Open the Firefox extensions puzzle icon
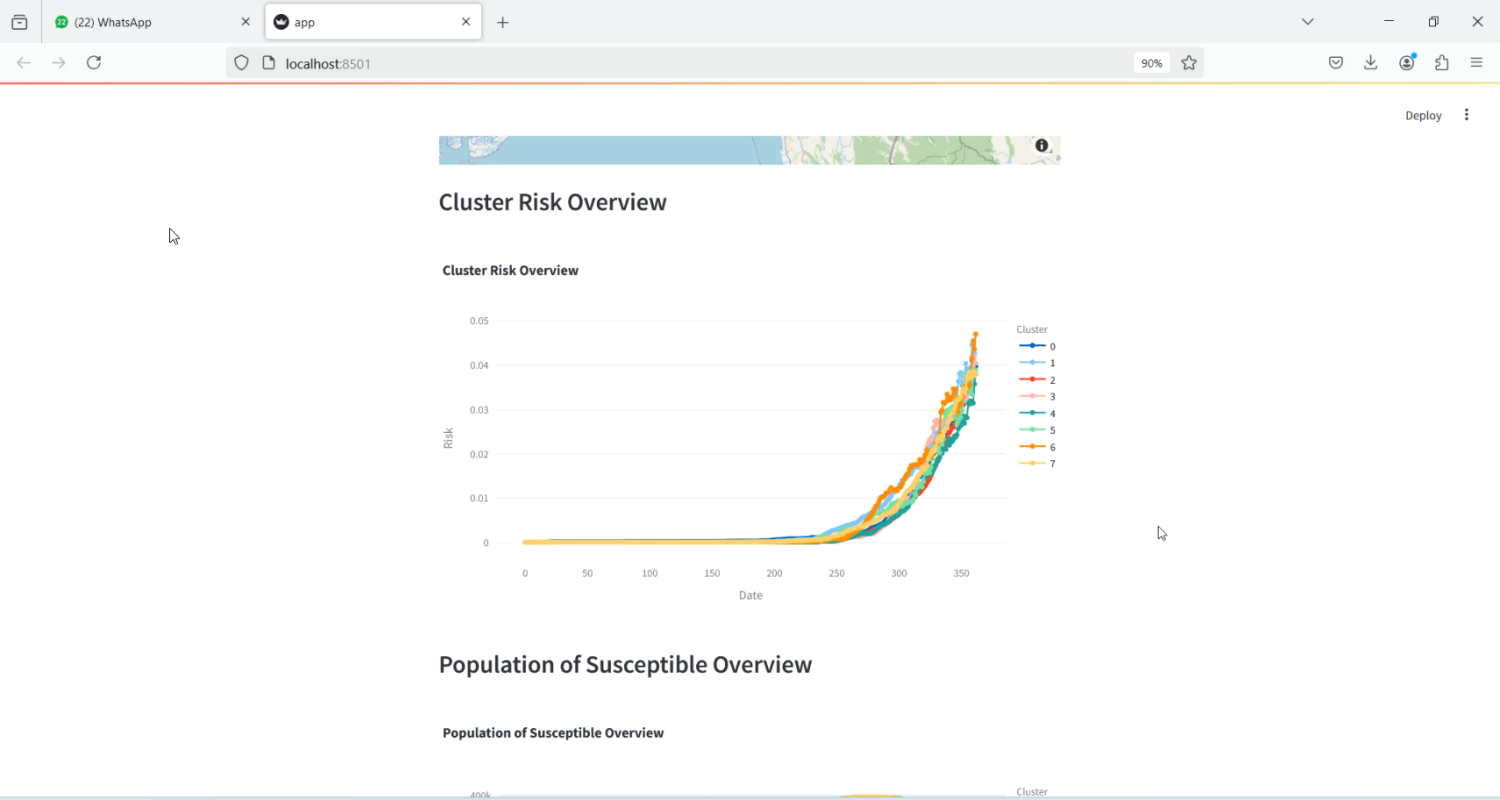The image size is (1500, 800). (1442, 63)
